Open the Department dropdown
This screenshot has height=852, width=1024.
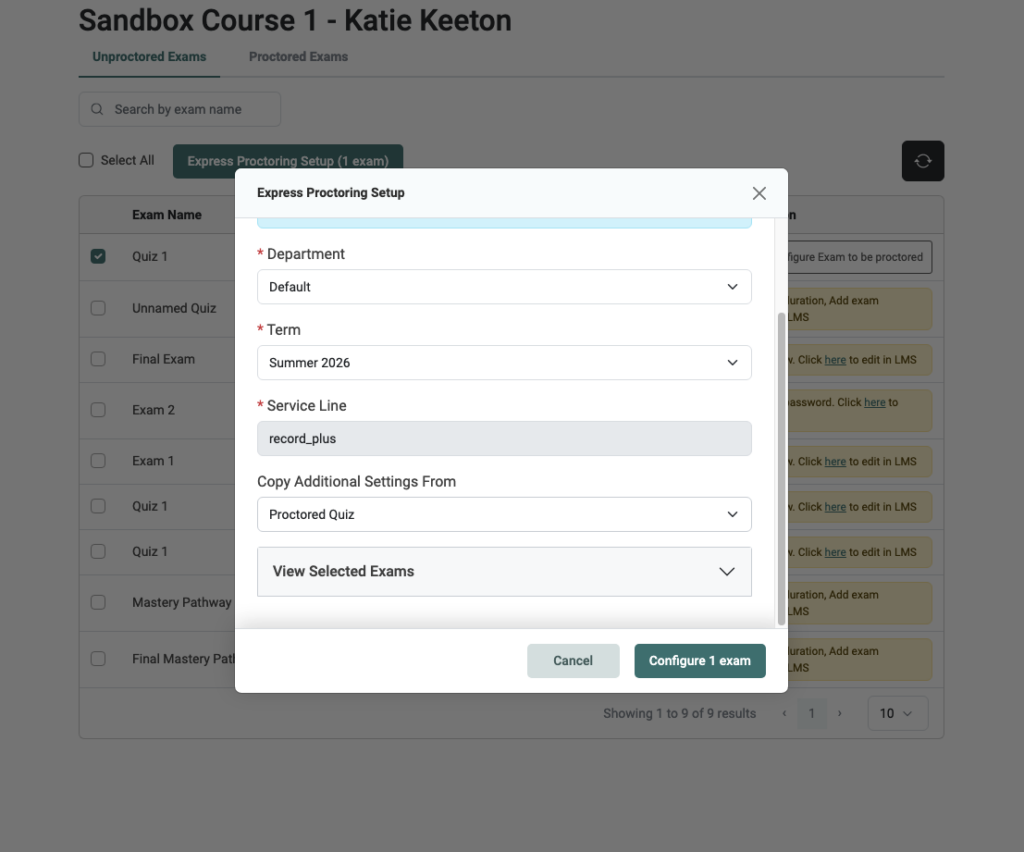(x=504, y=287)
